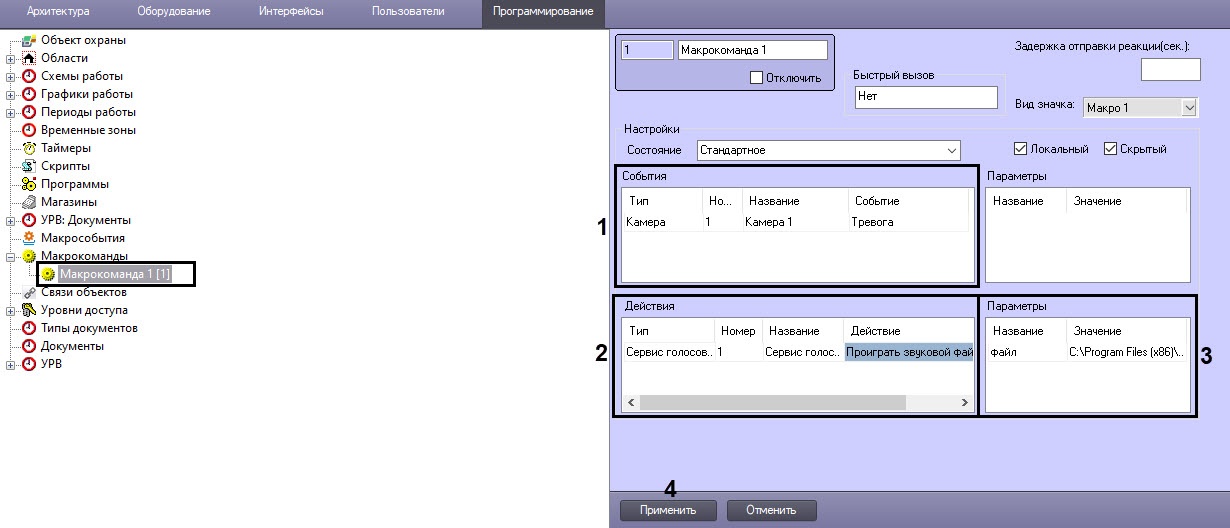The width and height of the screenshot is (1230, 528).
Task: Click the Магазины icon in tree
Action: click(x=29, y=202)
